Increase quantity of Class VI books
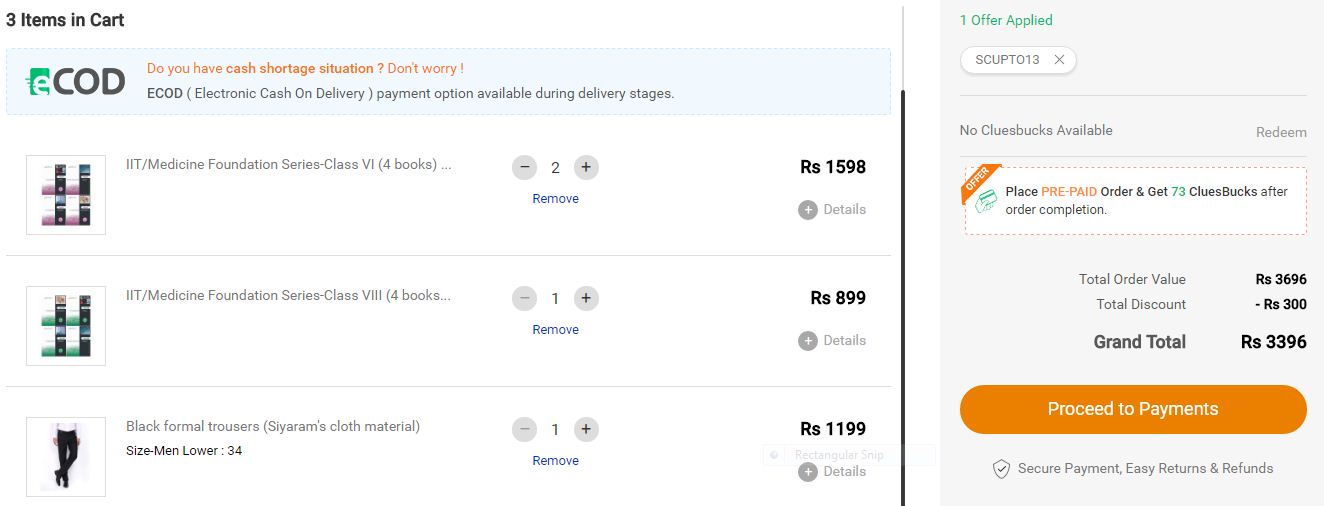1324x506 pixels. point(586,167)
